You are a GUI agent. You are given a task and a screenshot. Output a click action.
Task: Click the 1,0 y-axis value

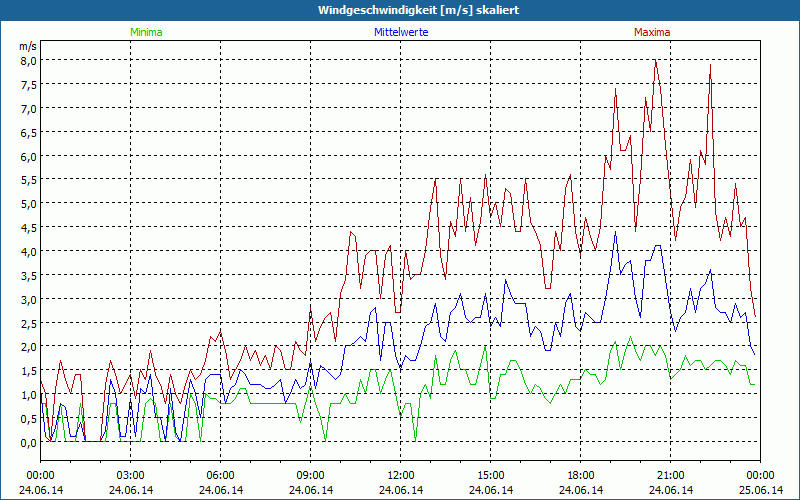click(29, 395)
